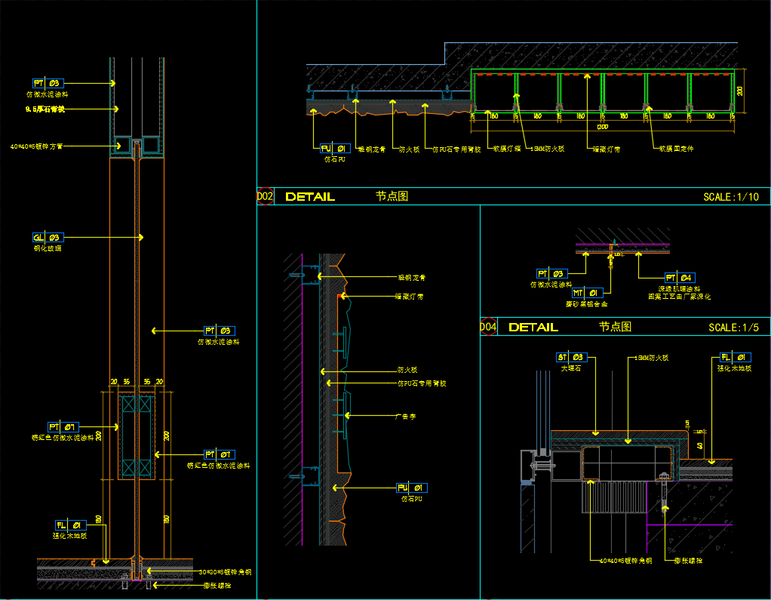This screenshot has width=771, height=600.
Task: Click 膨胀螺栓 label below 30*30*5镀锌角钢
Action: pos(217,586)
